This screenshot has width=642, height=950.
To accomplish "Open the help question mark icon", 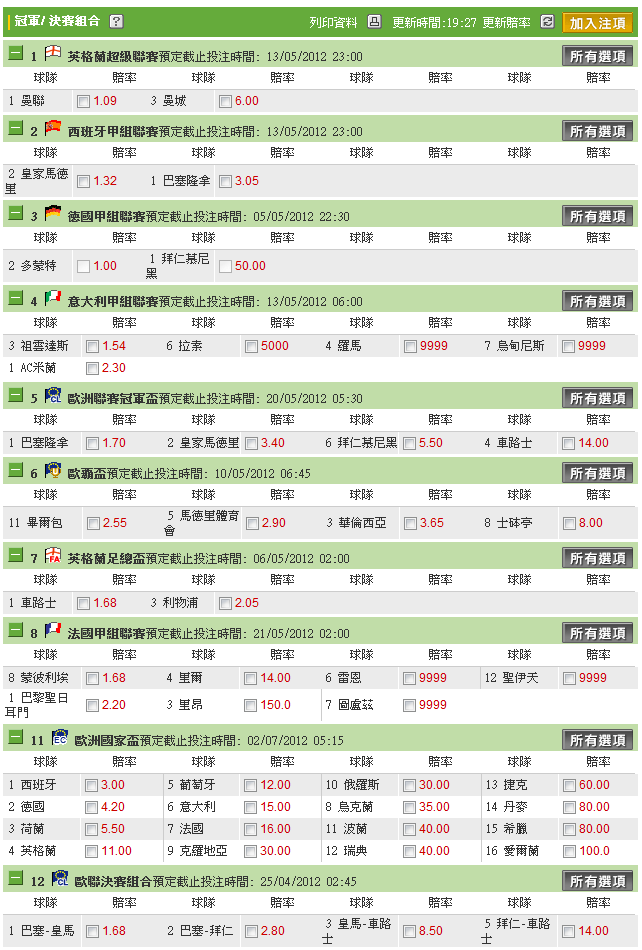I will click(x=116, y=21).
